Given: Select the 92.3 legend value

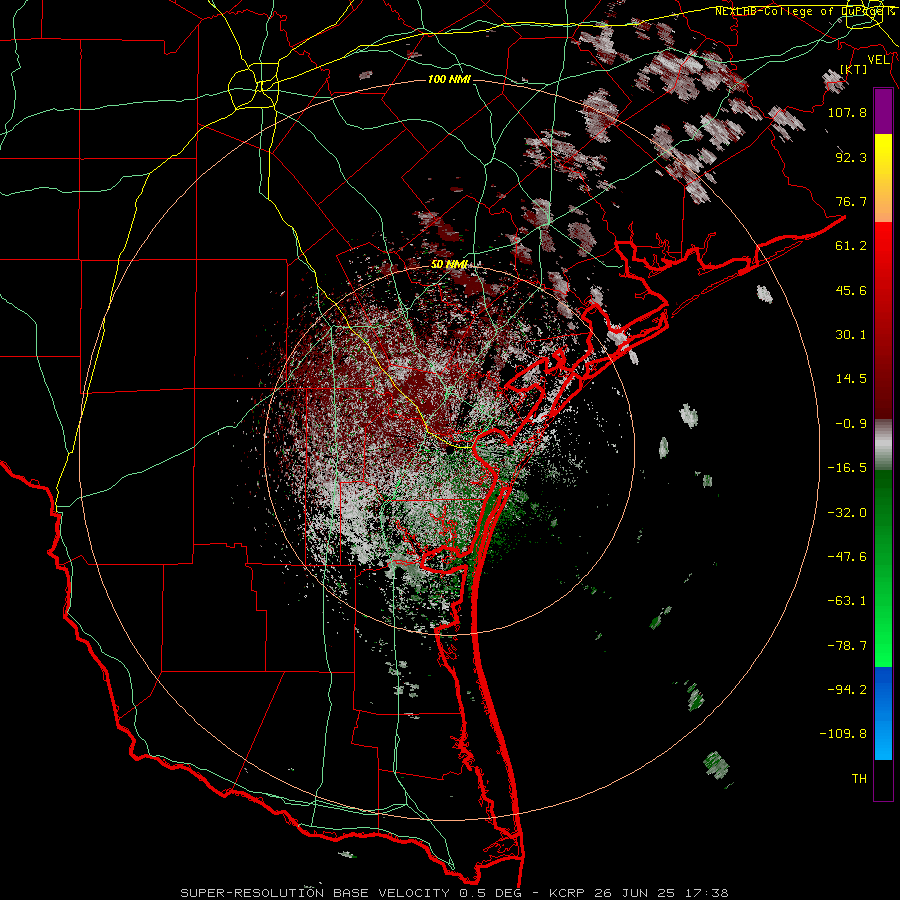Looking at the screenshot, I should (851, 157).
